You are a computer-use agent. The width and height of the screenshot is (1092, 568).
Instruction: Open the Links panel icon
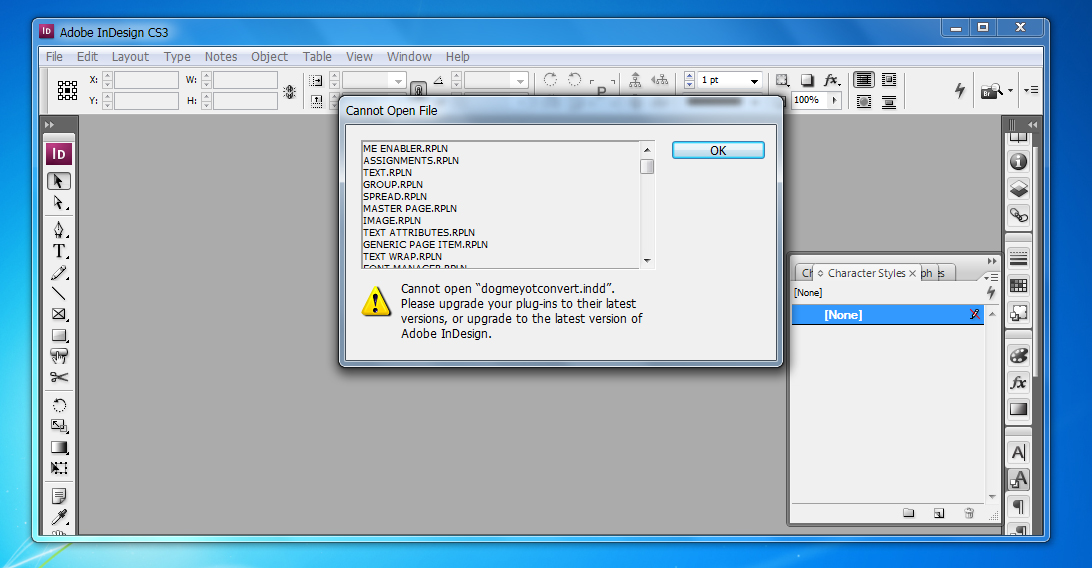coord(1018,216)
